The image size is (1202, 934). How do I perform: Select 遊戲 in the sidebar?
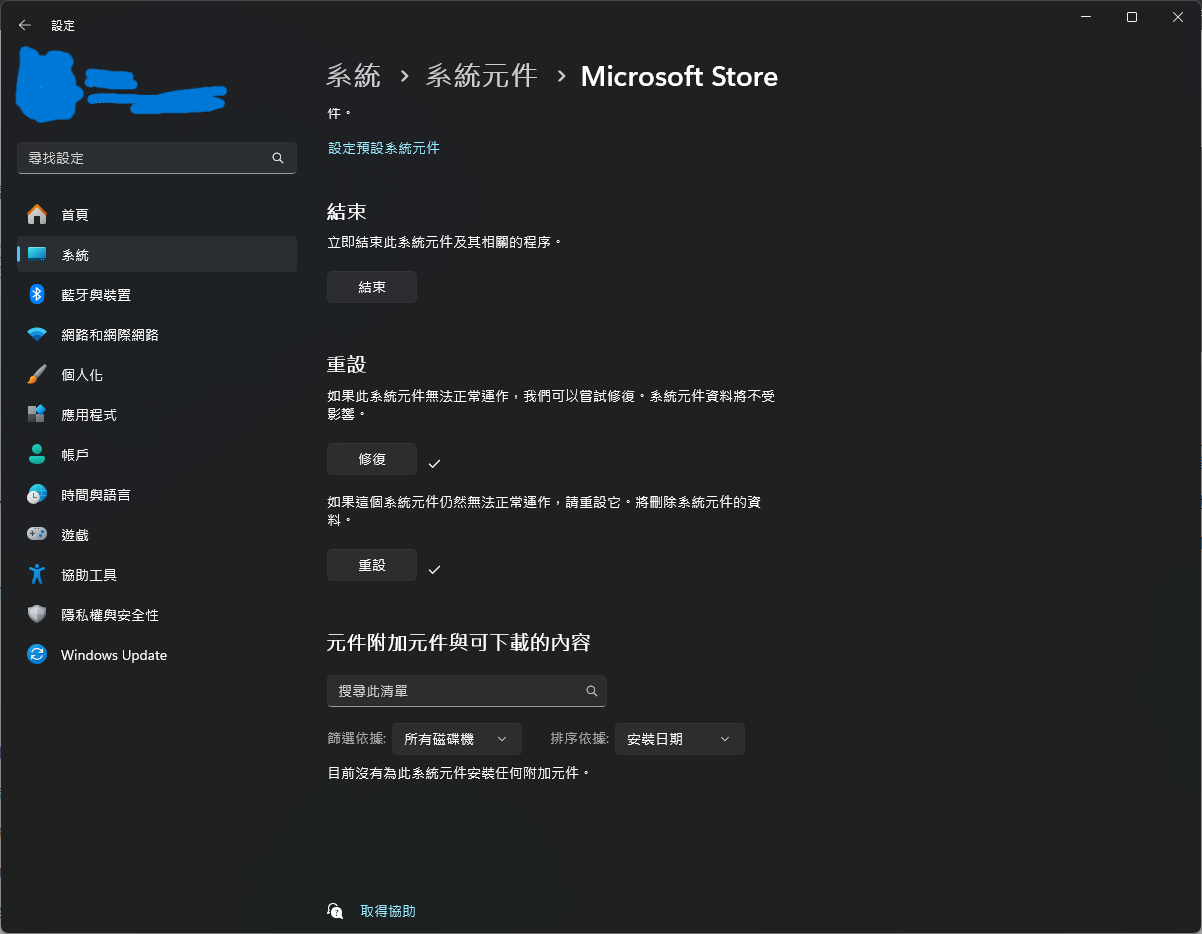click(157, 534)
